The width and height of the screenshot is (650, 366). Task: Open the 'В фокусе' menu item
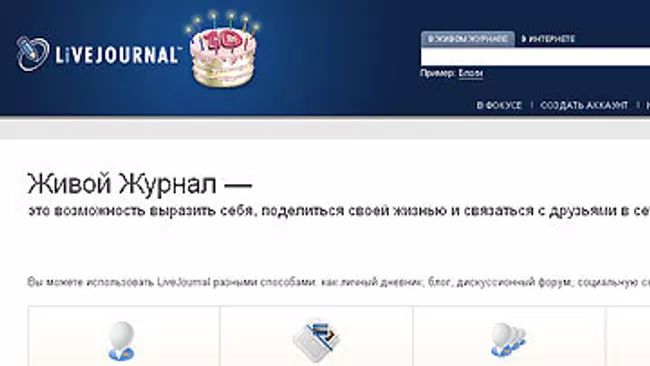pos(499,105)
